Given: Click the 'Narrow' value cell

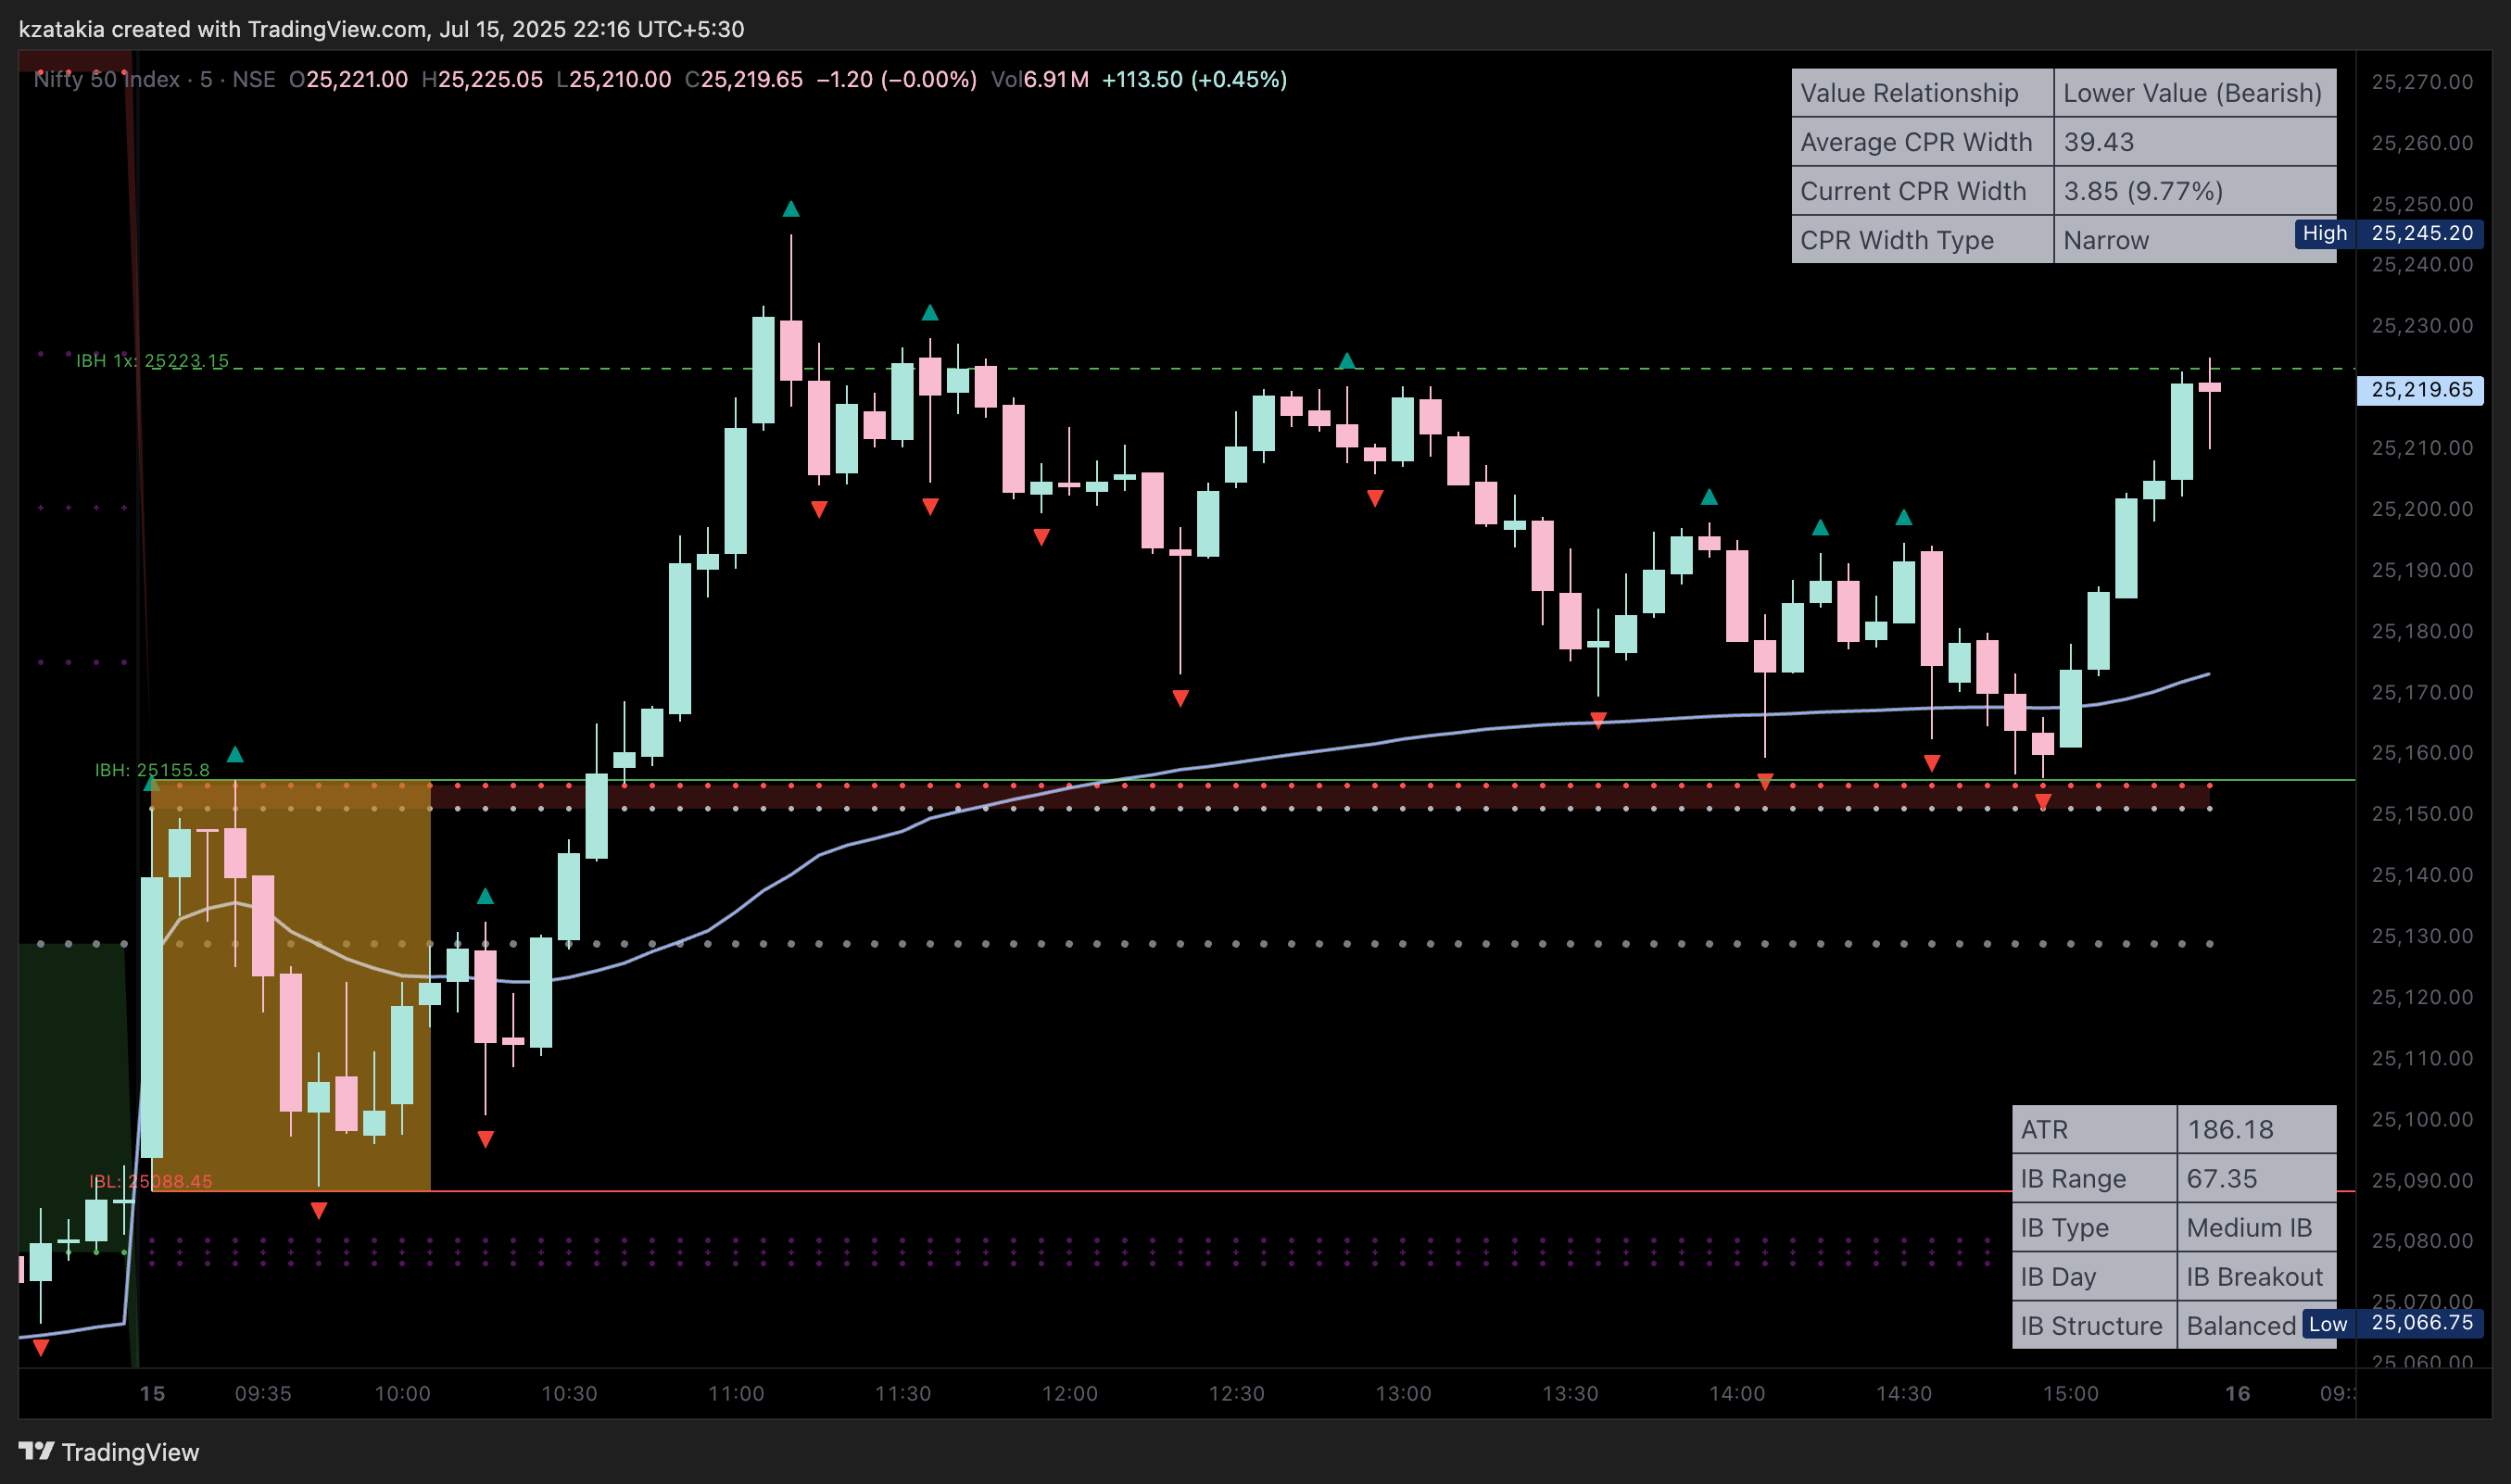Looking at the screenshot, I should coord(2194,240).
